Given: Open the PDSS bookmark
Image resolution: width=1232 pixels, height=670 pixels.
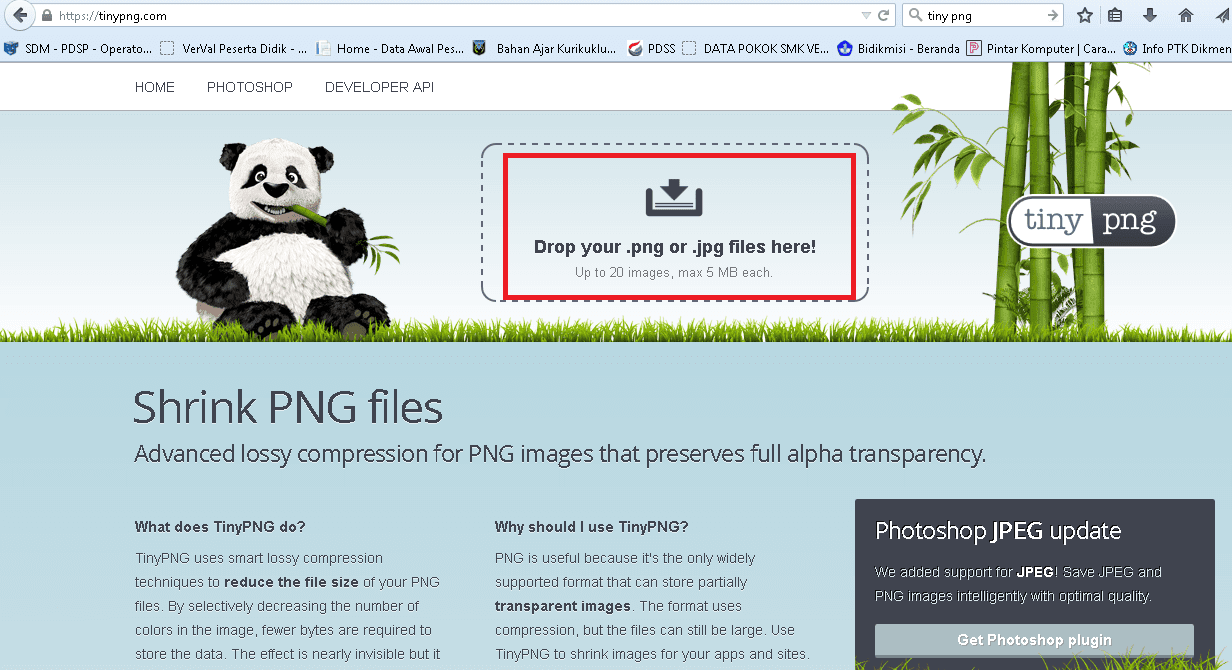Looking at the screenshot, I should pos(652,48).
